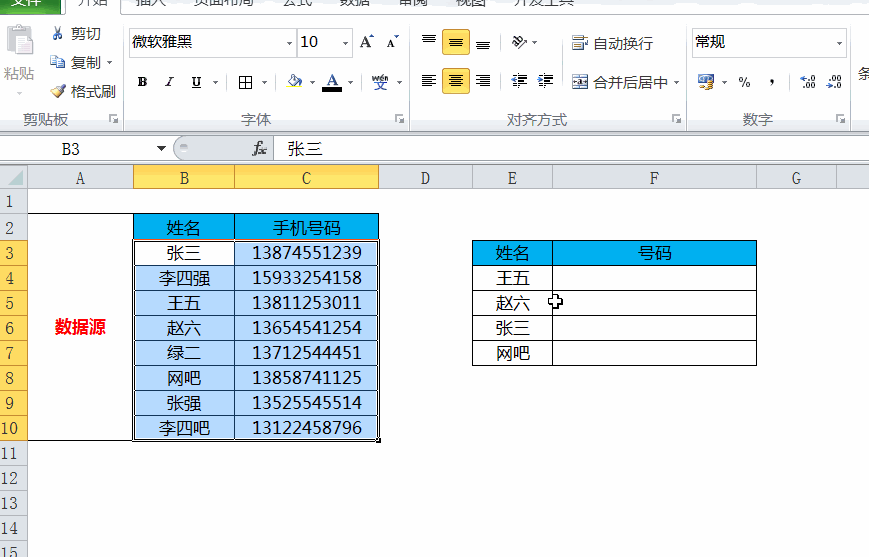
Task: Open the font name dropdown 微软雅黑
Action: click(x=289, y=43)
